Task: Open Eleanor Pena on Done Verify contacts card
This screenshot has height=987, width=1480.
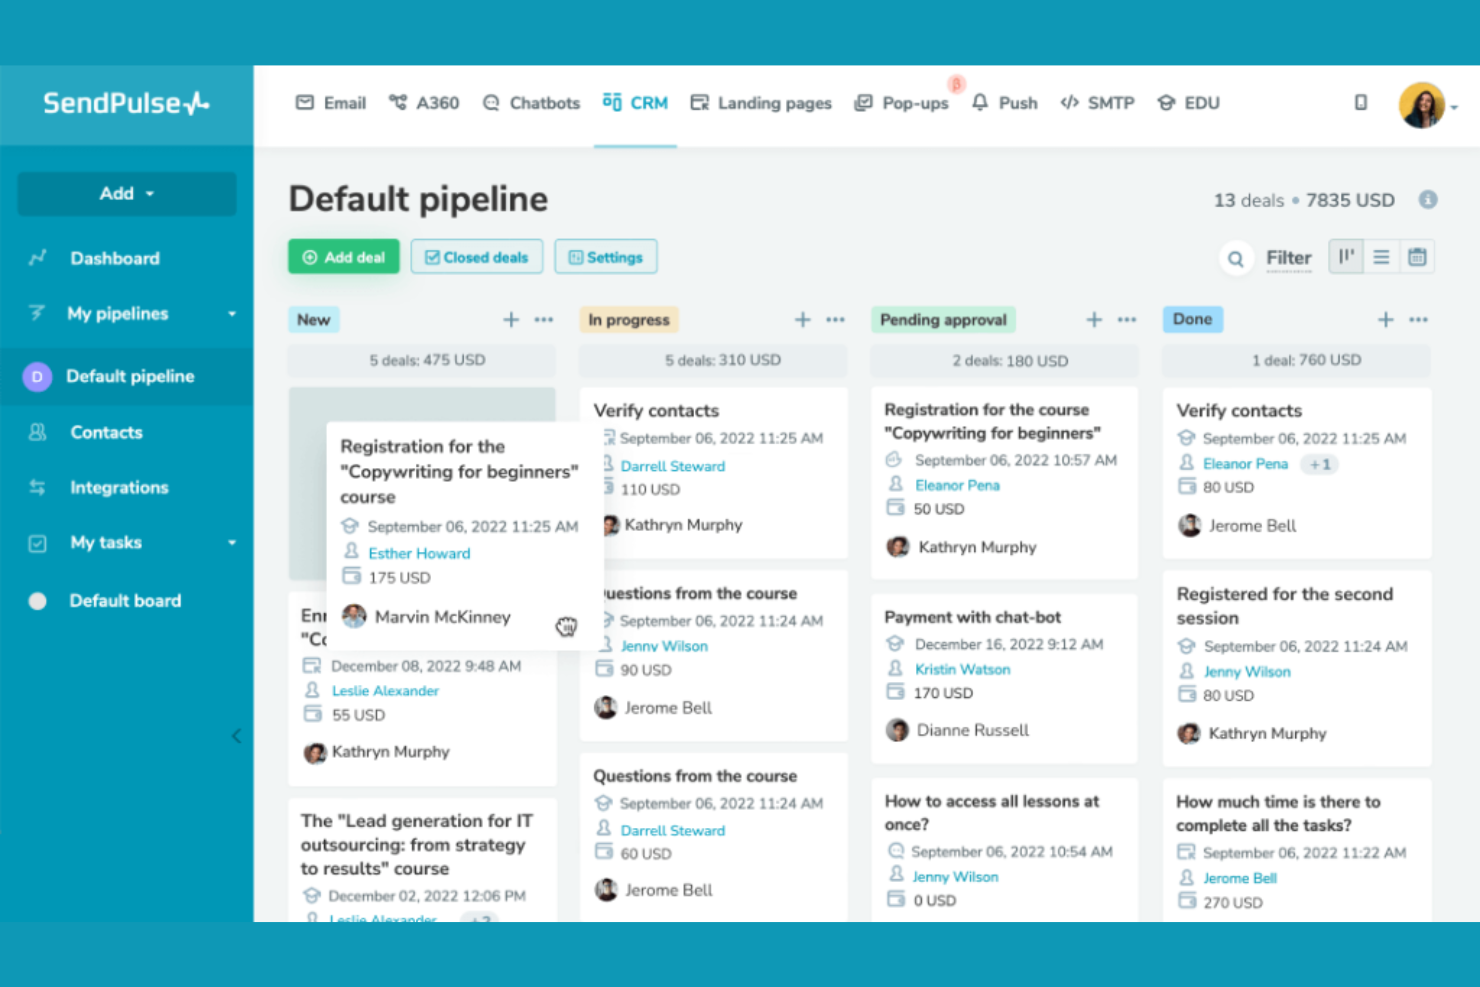Action: [1245, 464]
